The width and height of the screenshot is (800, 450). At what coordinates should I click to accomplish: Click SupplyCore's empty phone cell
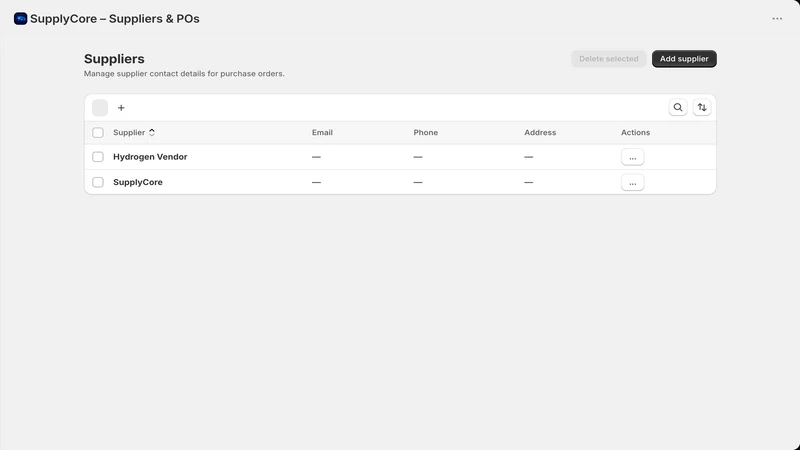(418, 182)
